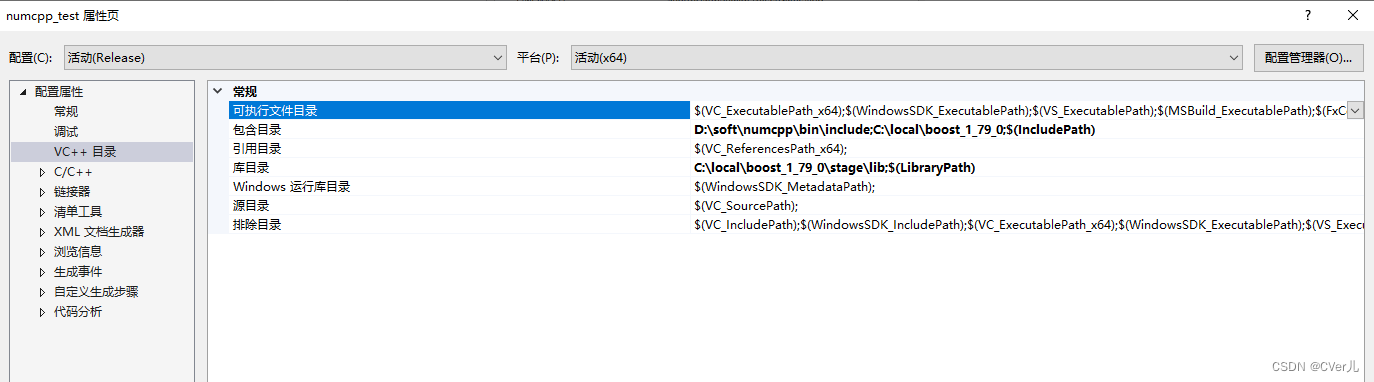This screenshot has height=382, width=1374.
Task: Click the 排除目录 value starting with $(VC_IncludePath)
Action: click(1028, 225)
